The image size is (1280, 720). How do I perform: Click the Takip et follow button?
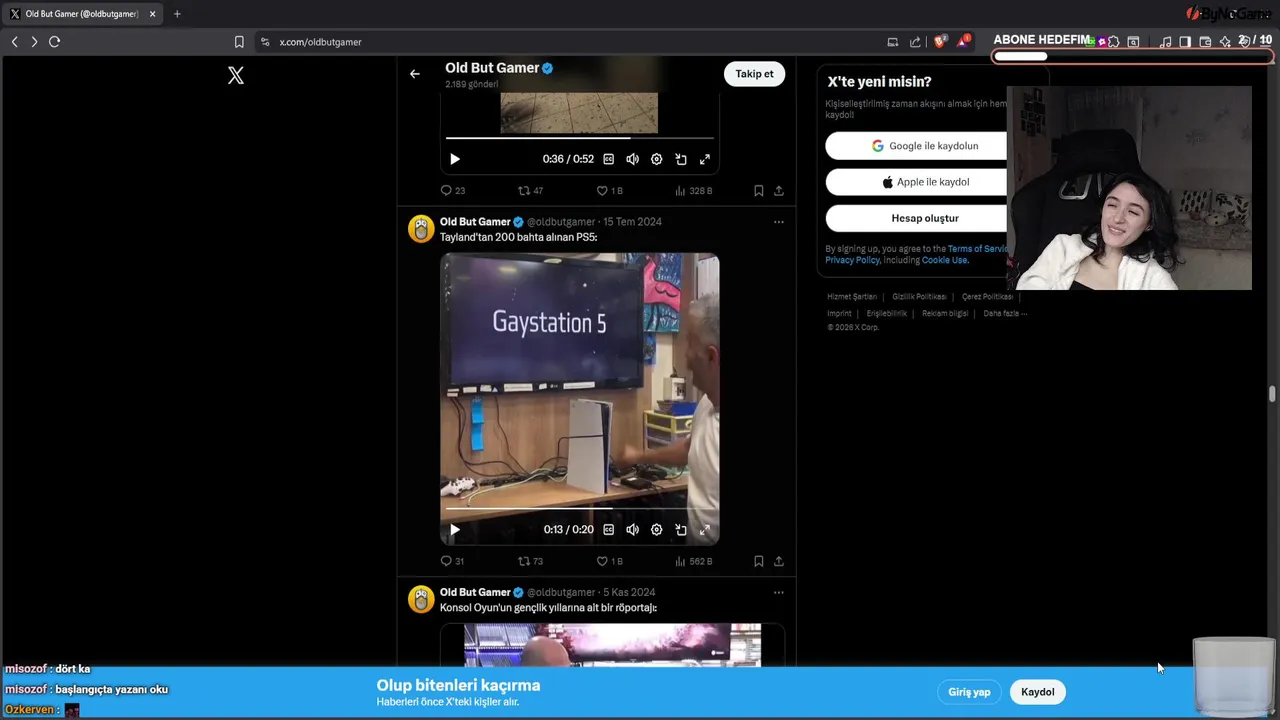point(754,74)
